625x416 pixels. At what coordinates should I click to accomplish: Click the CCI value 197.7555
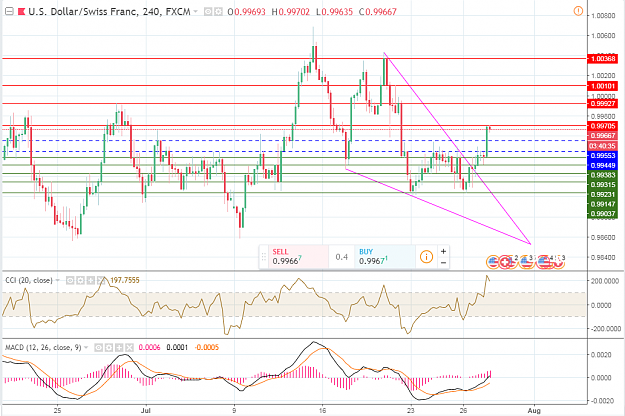(x=125, y=281)
